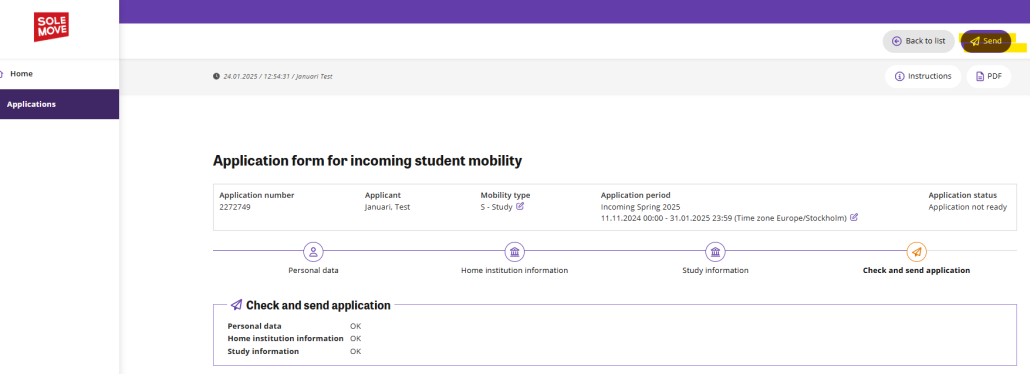Click Study information step label
Viewport: 1030px width, 374px height.
(715, 270)
